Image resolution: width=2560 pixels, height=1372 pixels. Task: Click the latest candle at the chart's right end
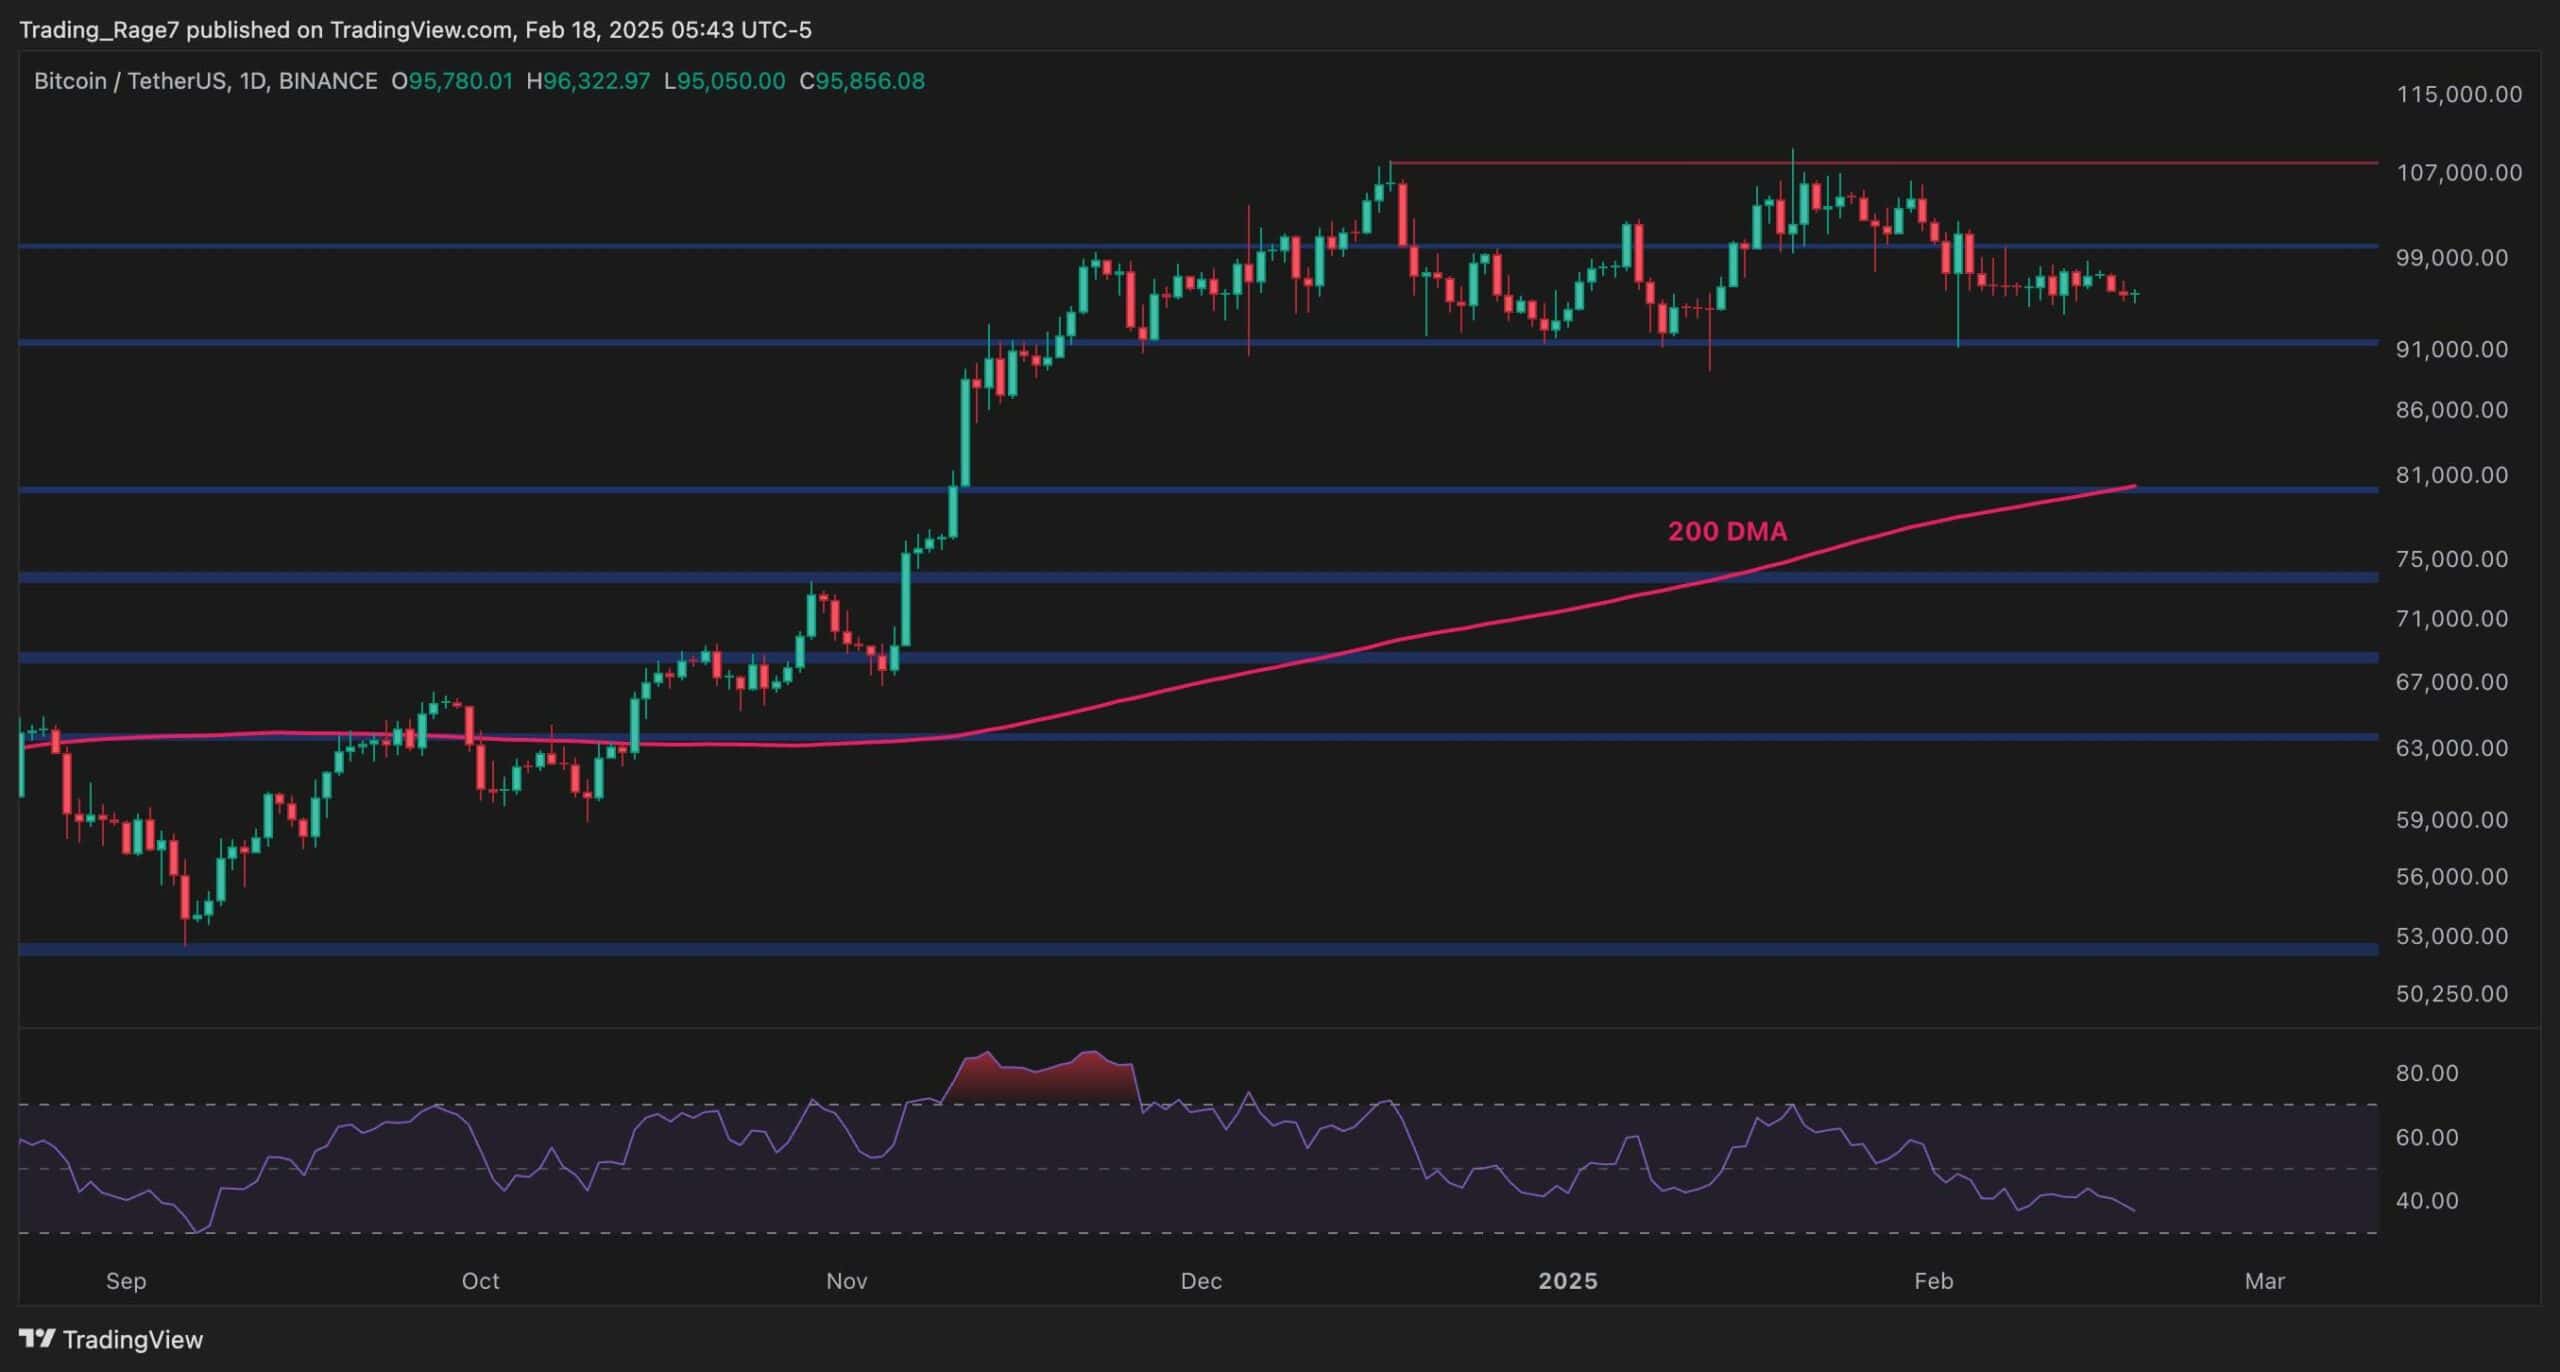2136,295
